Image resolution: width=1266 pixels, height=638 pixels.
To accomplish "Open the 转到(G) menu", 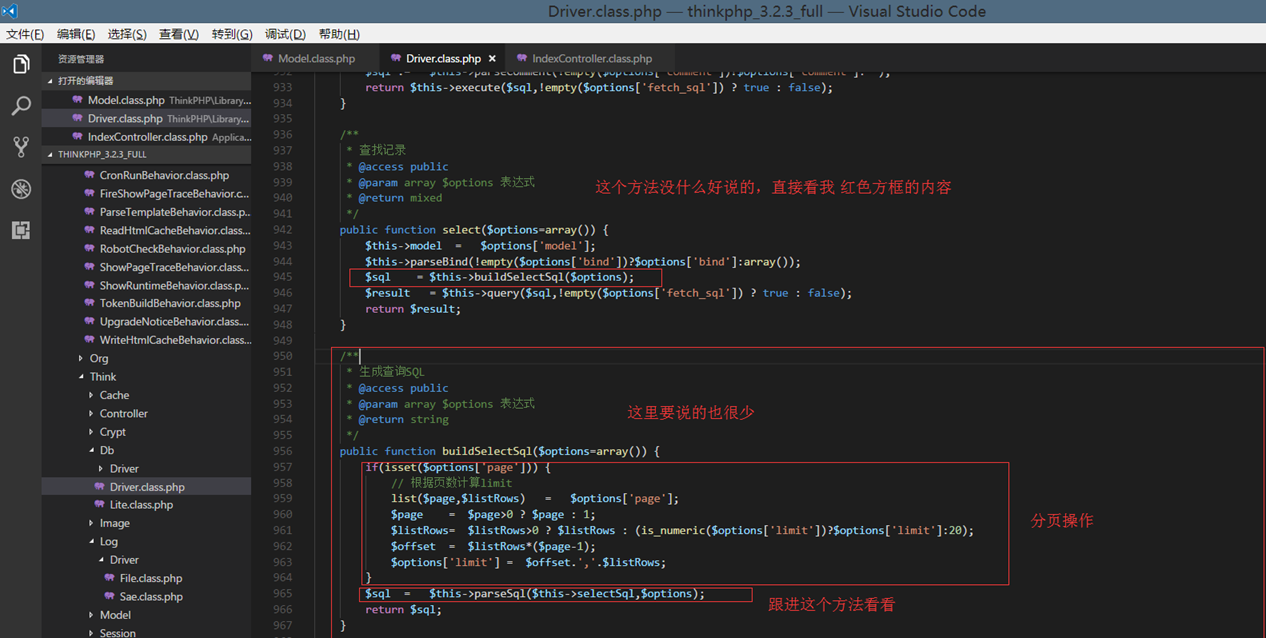I will tap(232, 34).
